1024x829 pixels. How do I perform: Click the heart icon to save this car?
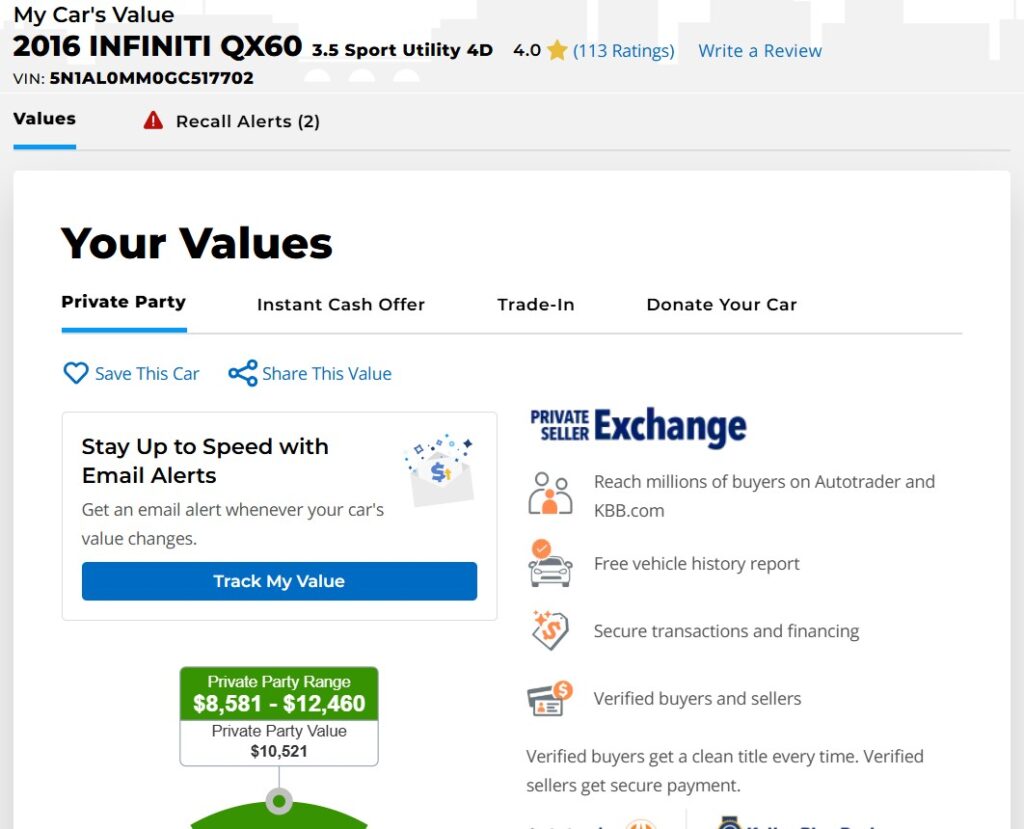pos(76,374)
